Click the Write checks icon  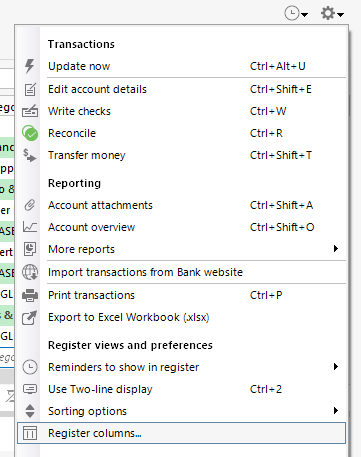(30, 111)
